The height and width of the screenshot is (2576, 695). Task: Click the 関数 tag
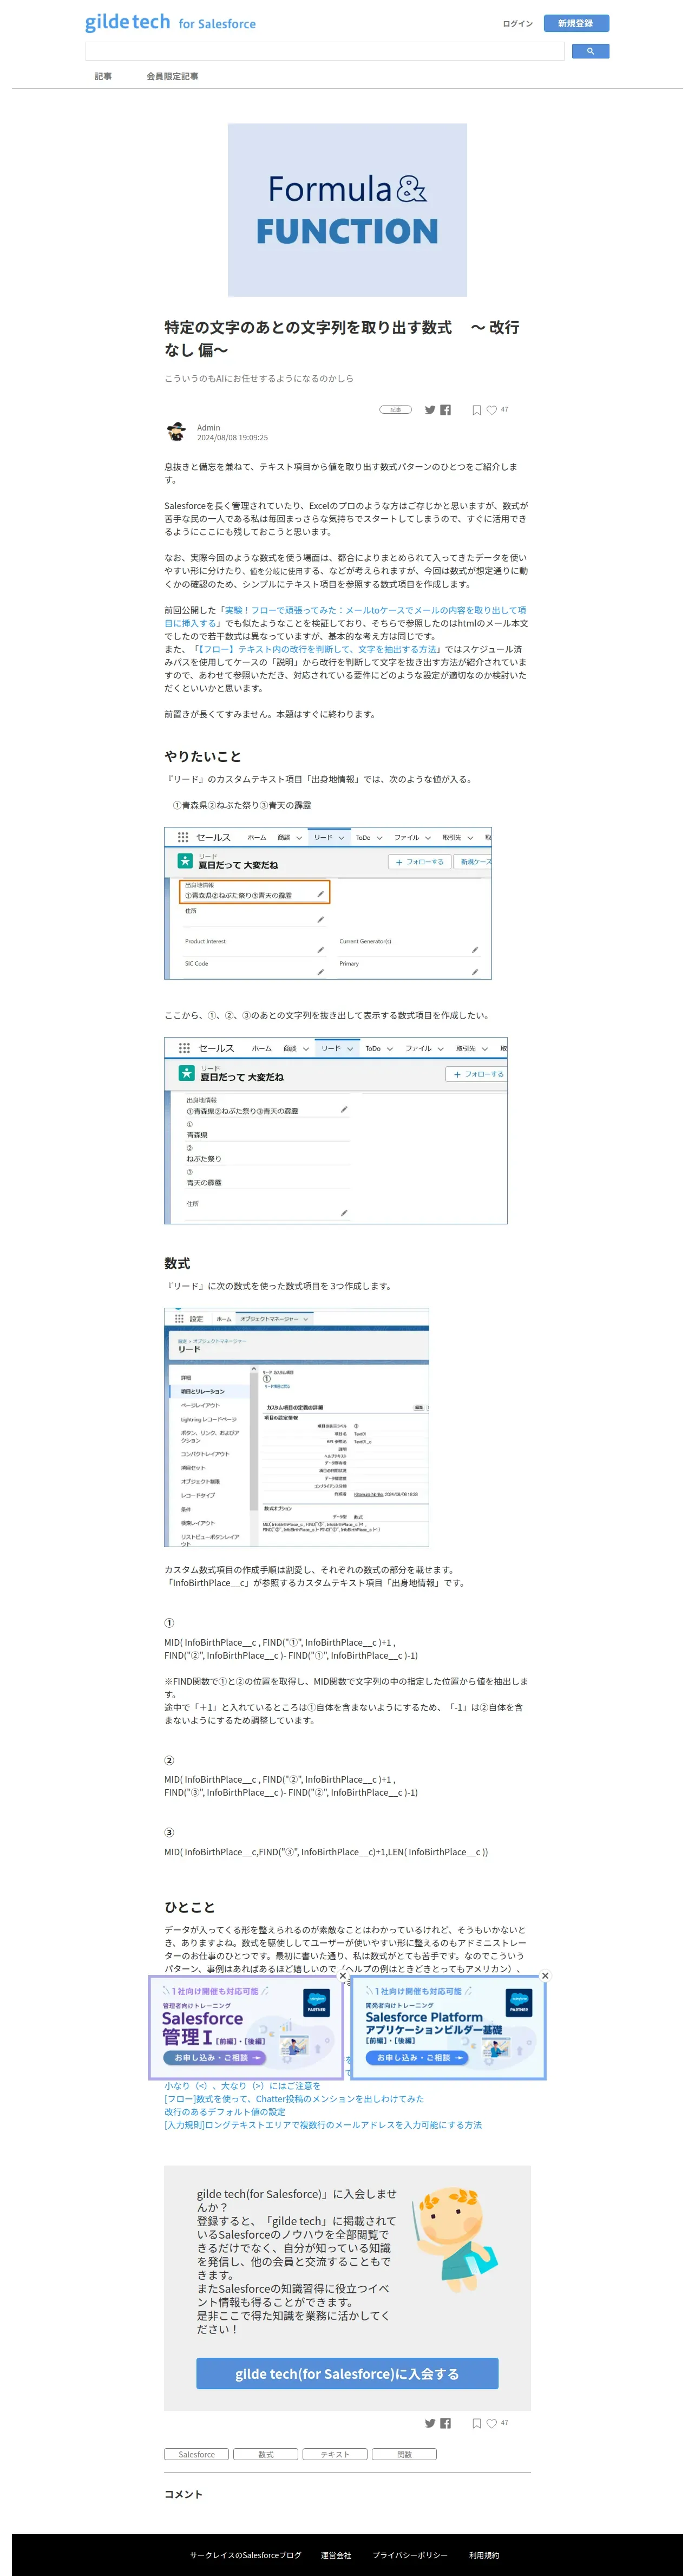coord(404,2454)
